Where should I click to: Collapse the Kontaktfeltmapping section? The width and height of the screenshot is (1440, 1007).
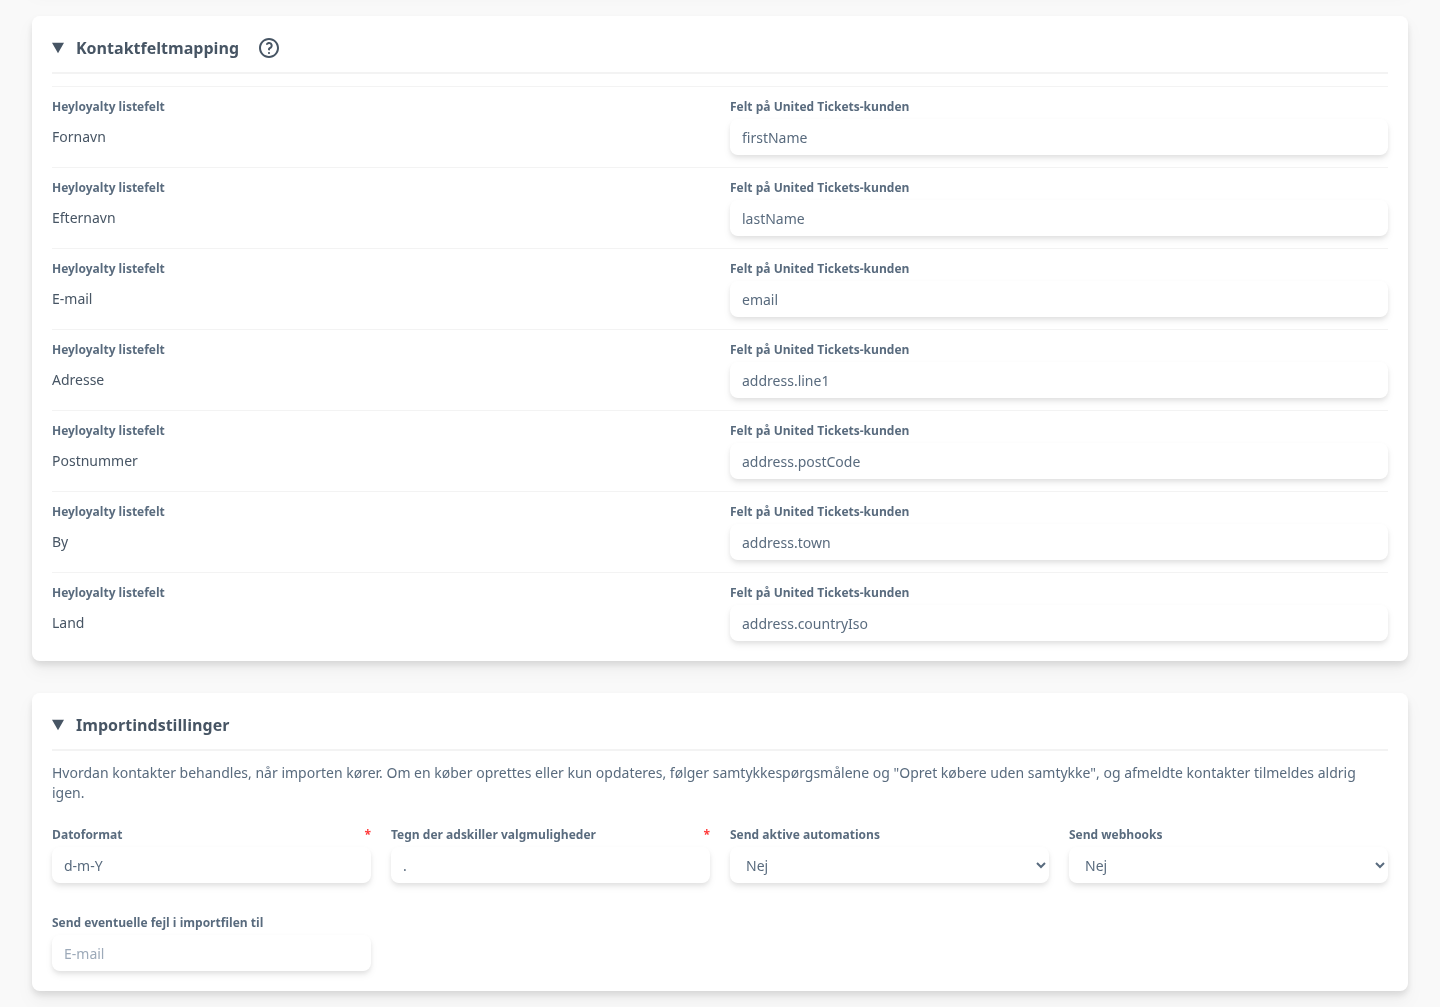[x=58, y=48]
